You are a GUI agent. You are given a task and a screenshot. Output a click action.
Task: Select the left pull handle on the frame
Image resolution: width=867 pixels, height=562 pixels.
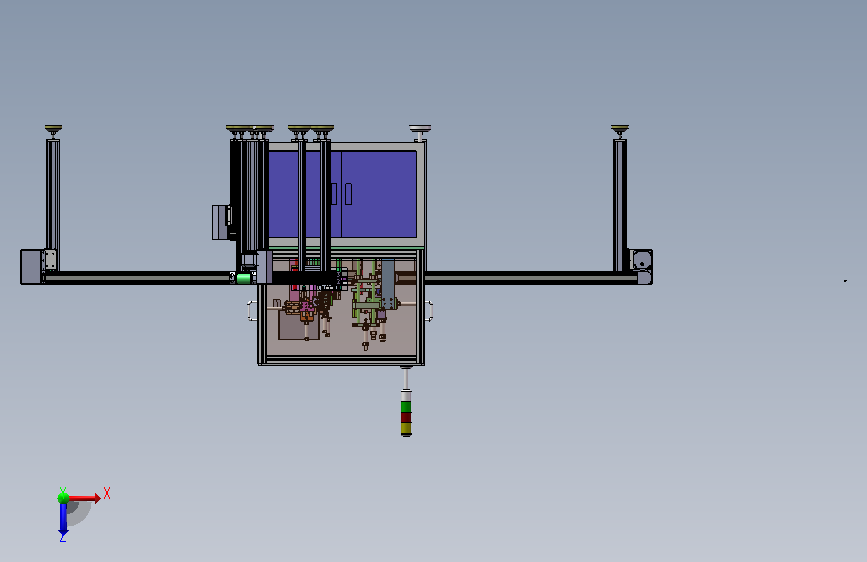click(253, 311)
